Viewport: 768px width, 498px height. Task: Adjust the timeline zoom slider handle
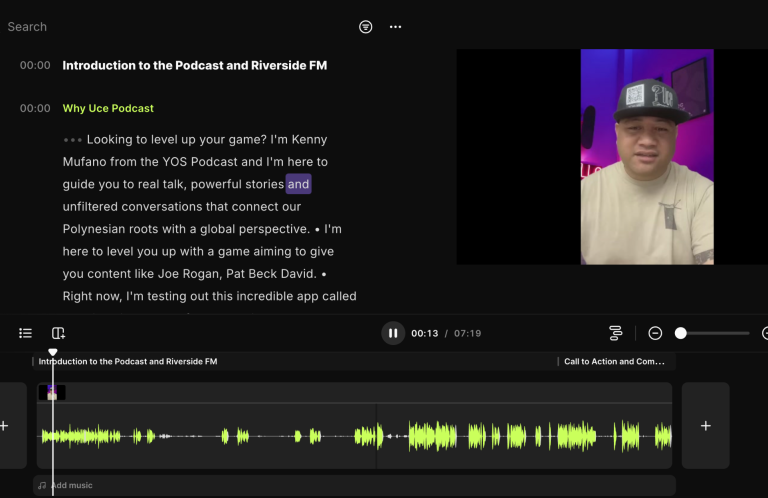(x=680, y=333)
